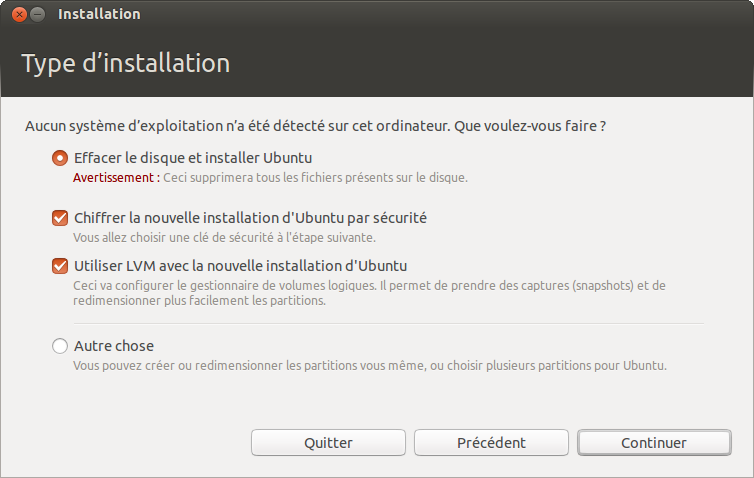Click the LVM 'gestionnaire de volumes logiques' description
Screen dimensions: 754x478
(369, 293)
